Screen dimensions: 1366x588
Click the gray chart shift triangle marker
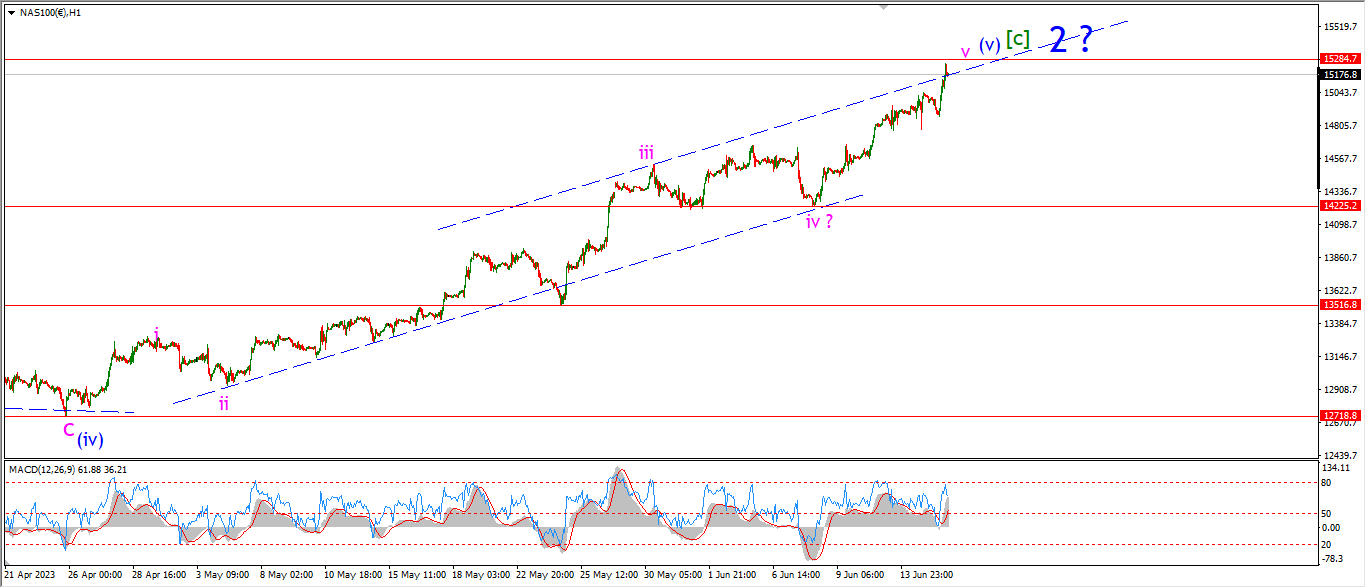tap(883, 6)
